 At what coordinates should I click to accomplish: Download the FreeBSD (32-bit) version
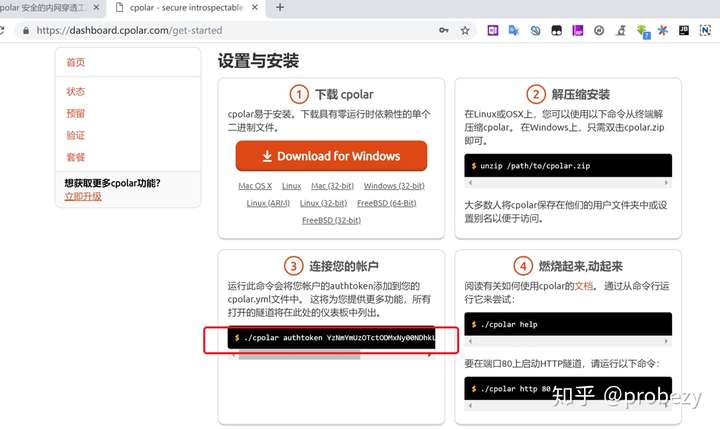(x=331, y=220)
